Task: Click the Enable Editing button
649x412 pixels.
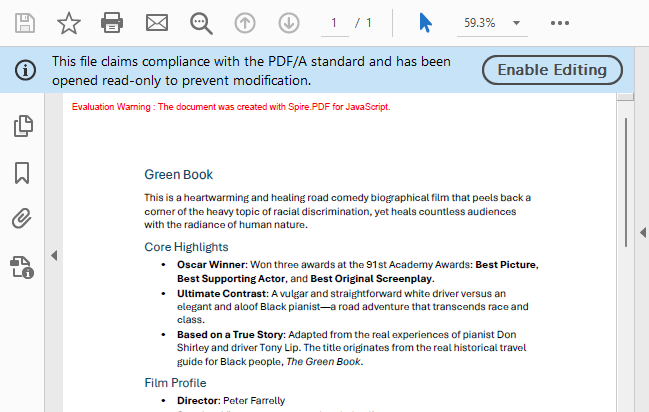Action: pyautogui.click(x=552, y=70)
